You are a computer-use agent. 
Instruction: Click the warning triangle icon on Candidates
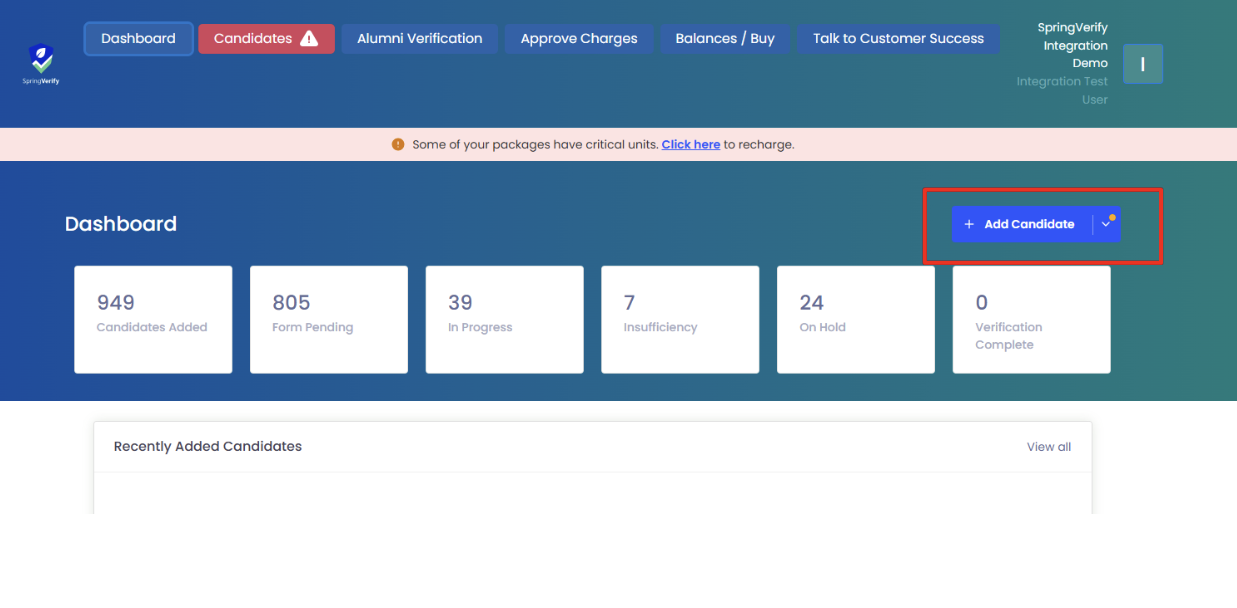309,39
